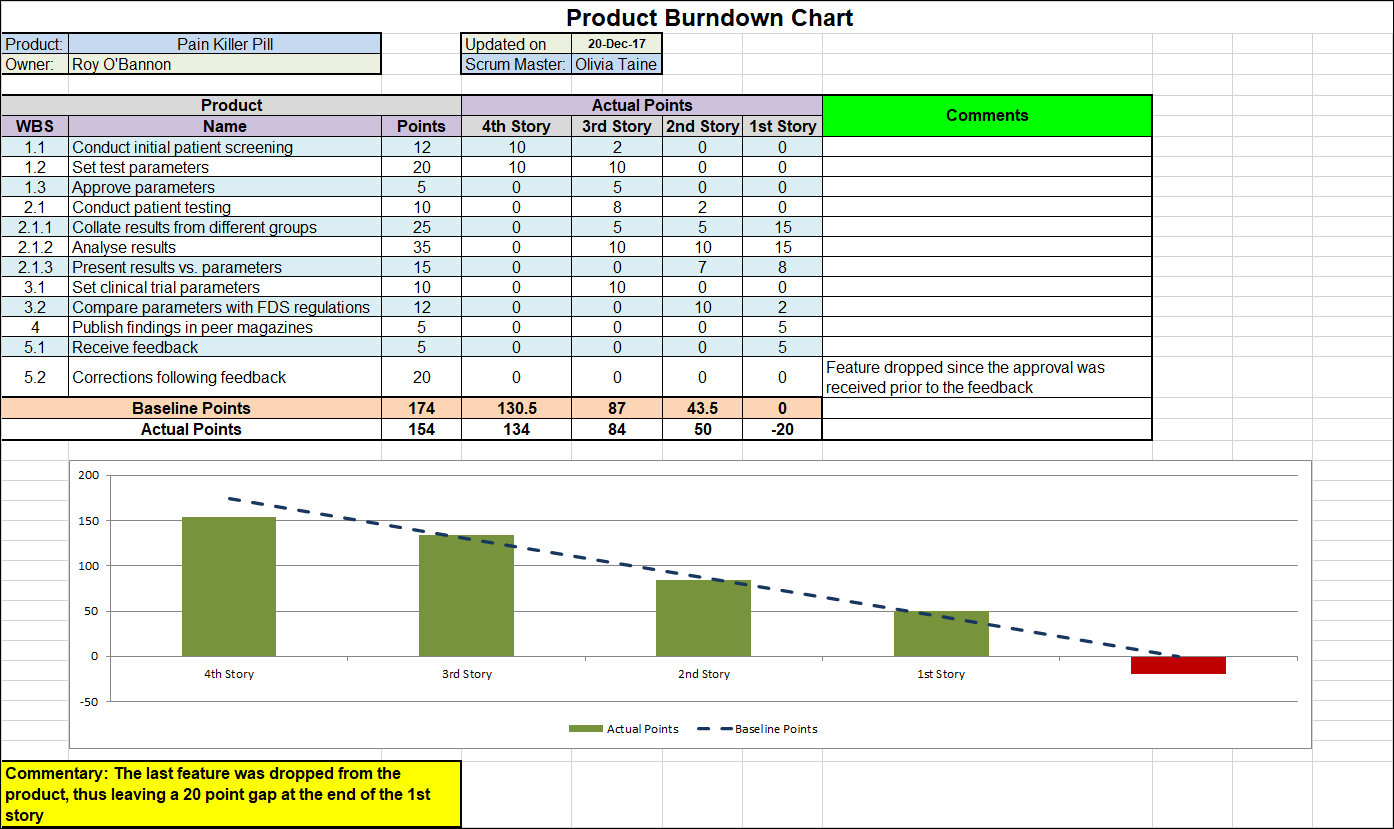The width and height of the screenshot is (1394, 829).
Task: Select the yellow commentary text box
Action: click(230, 794)
